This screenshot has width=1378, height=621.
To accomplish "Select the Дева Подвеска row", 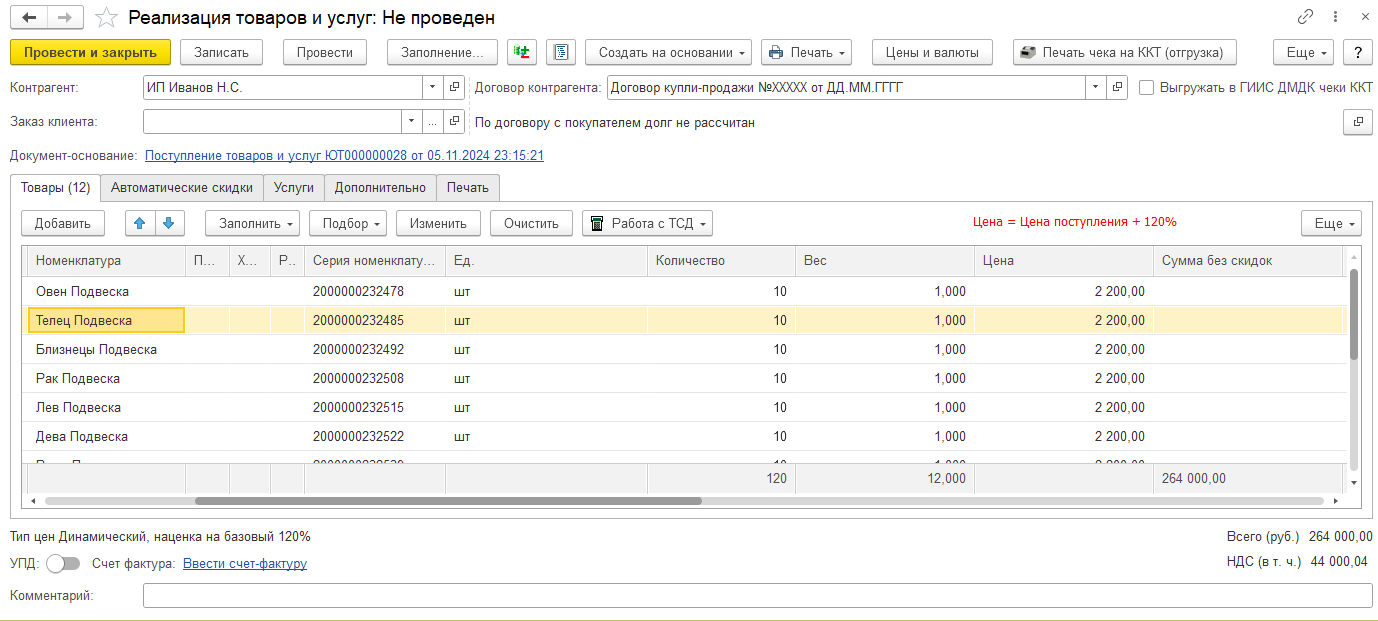I will click(685, 436).
